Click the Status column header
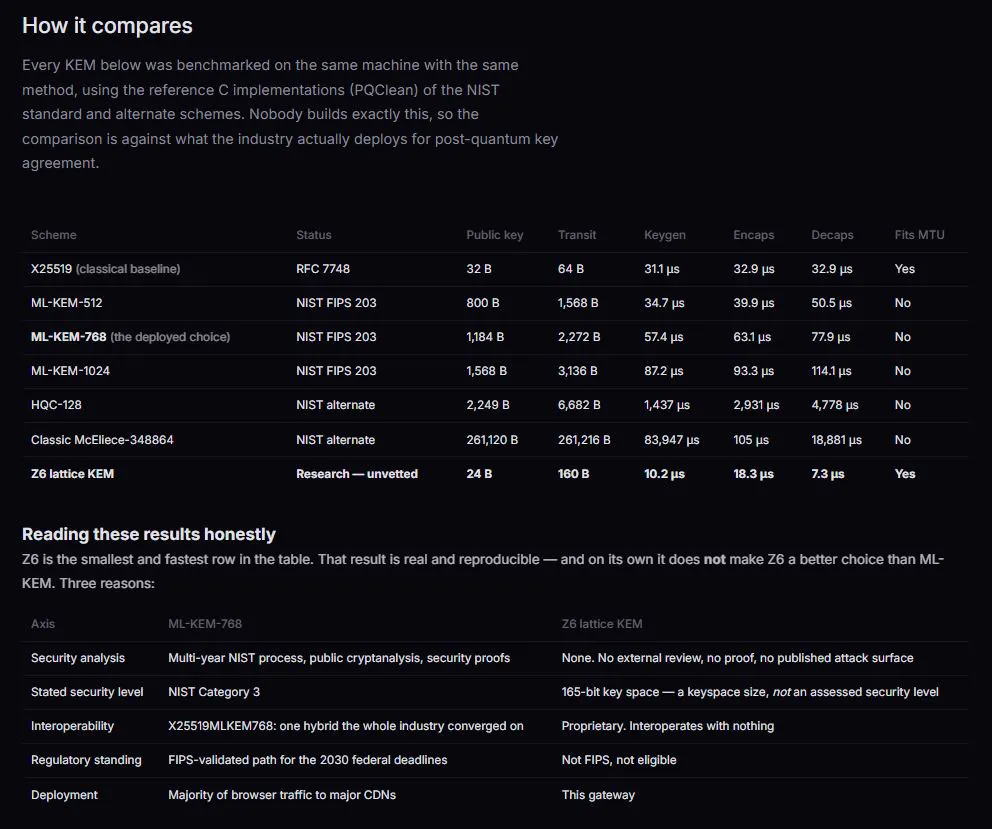Screen dimensions: 992x829 click(x=314, y=235)
